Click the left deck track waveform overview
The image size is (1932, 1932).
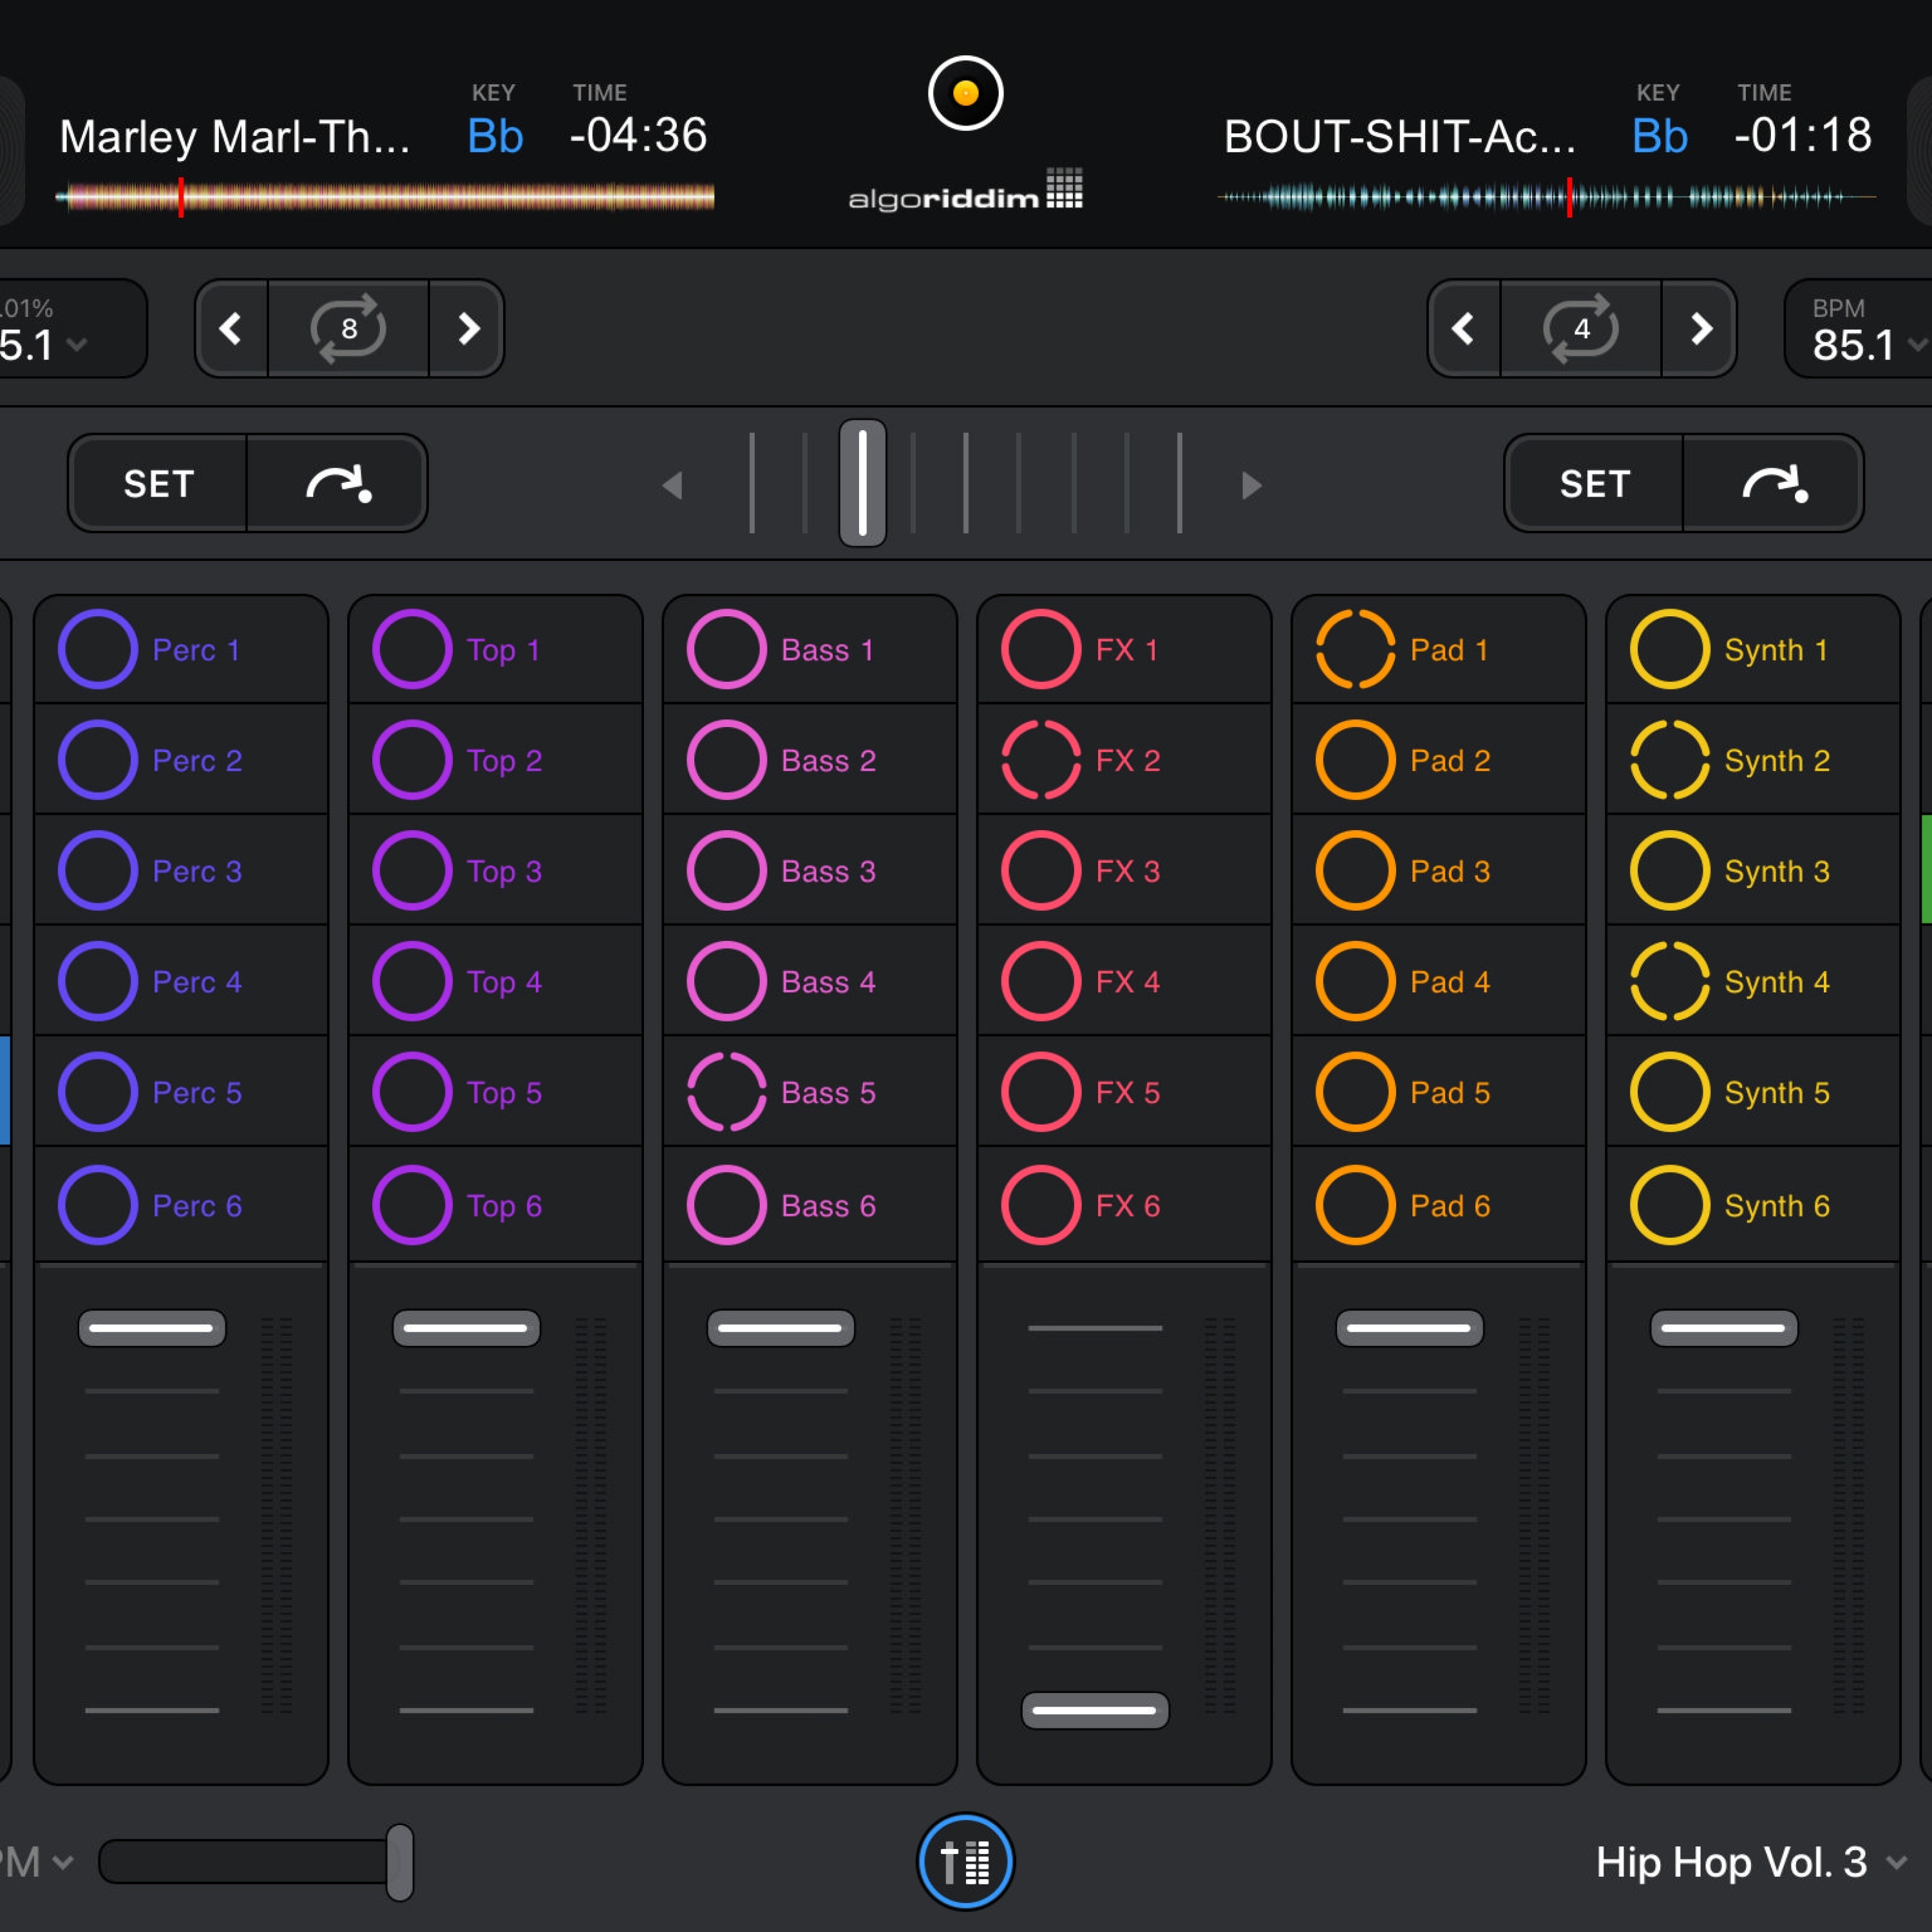[x=385, y=197]
